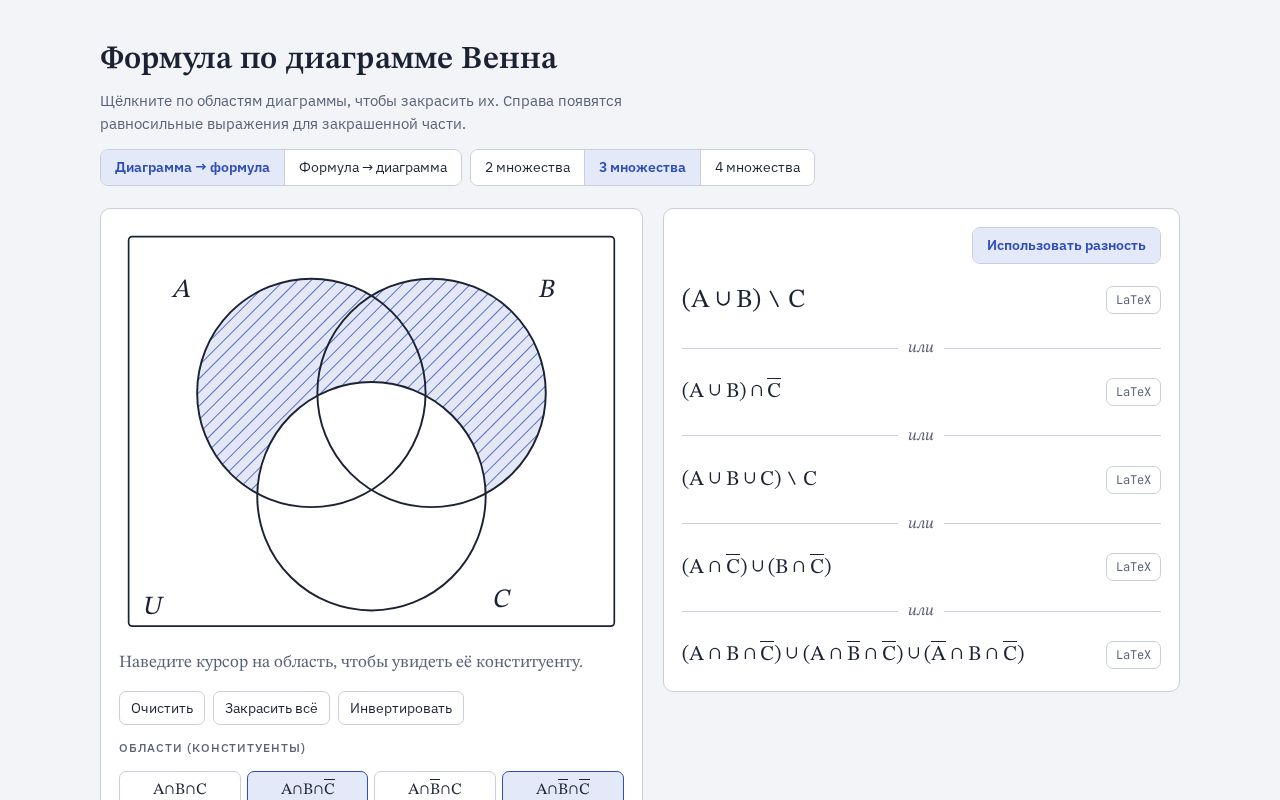This screenshot has height=800, width=1280.
Task: Invert shading with Инвертировать
Action: (x=401, y=708)
